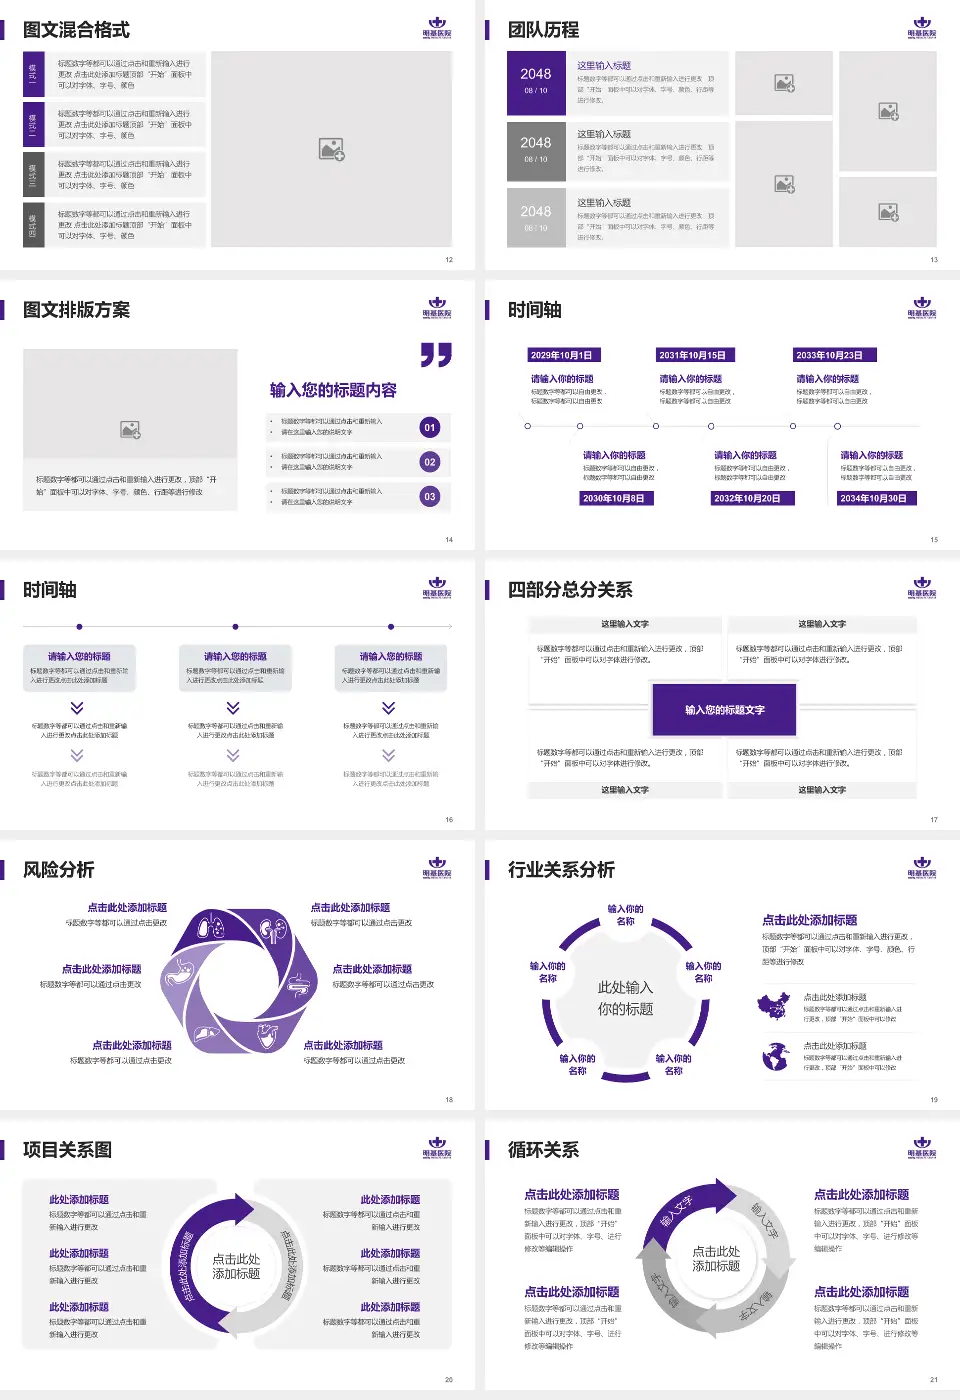Click the dark double chevron under the first 时间轴 card
The width and height of the screenshot is (960, 1400).
pos(77,707)
